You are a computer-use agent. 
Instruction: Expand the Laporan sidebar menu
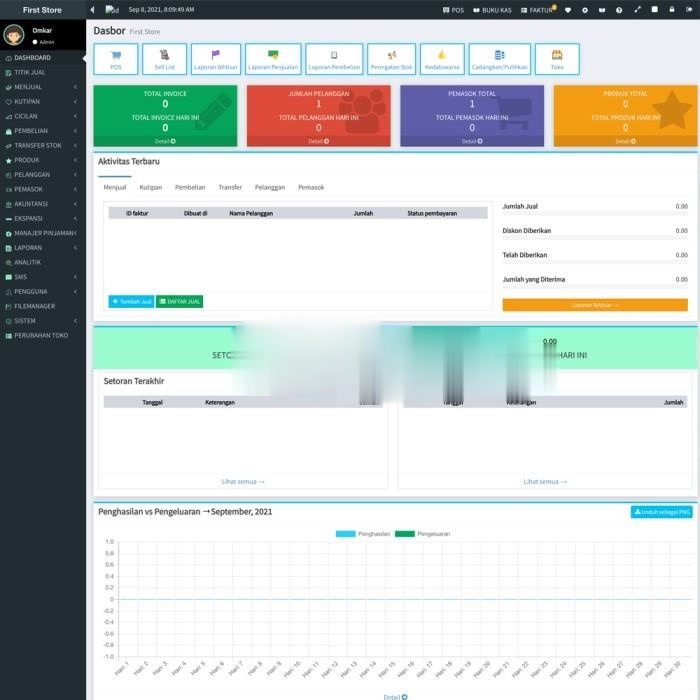[42, 248]
